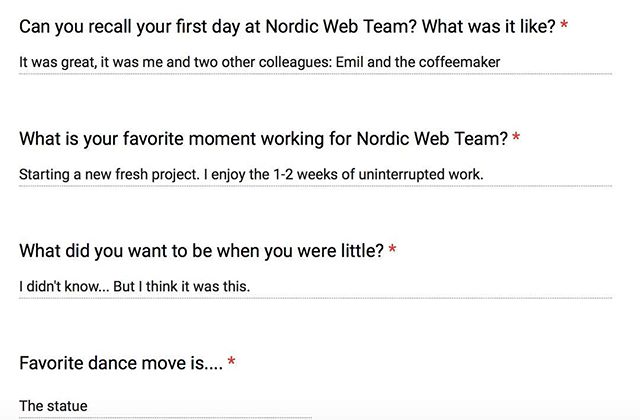
Task: Place cursor on the word 'coffeemaker'
Action: click(459, 62)
